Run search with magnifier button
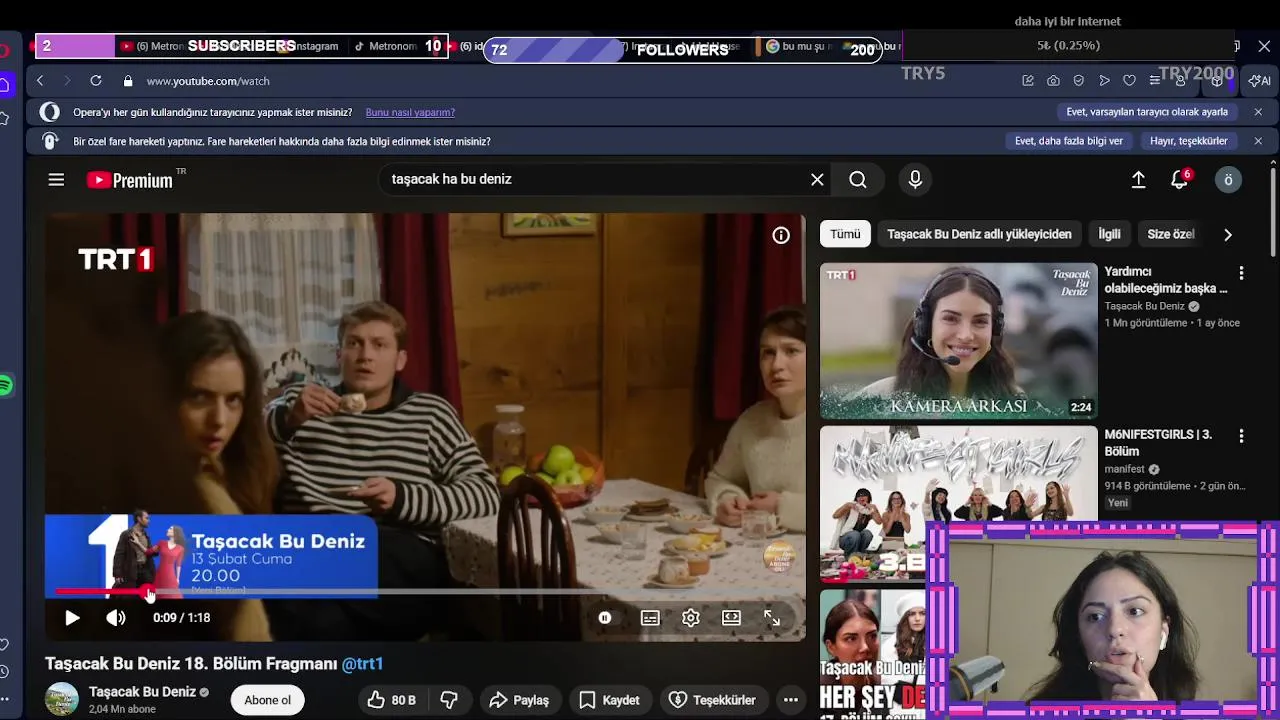 click(858, 179)
